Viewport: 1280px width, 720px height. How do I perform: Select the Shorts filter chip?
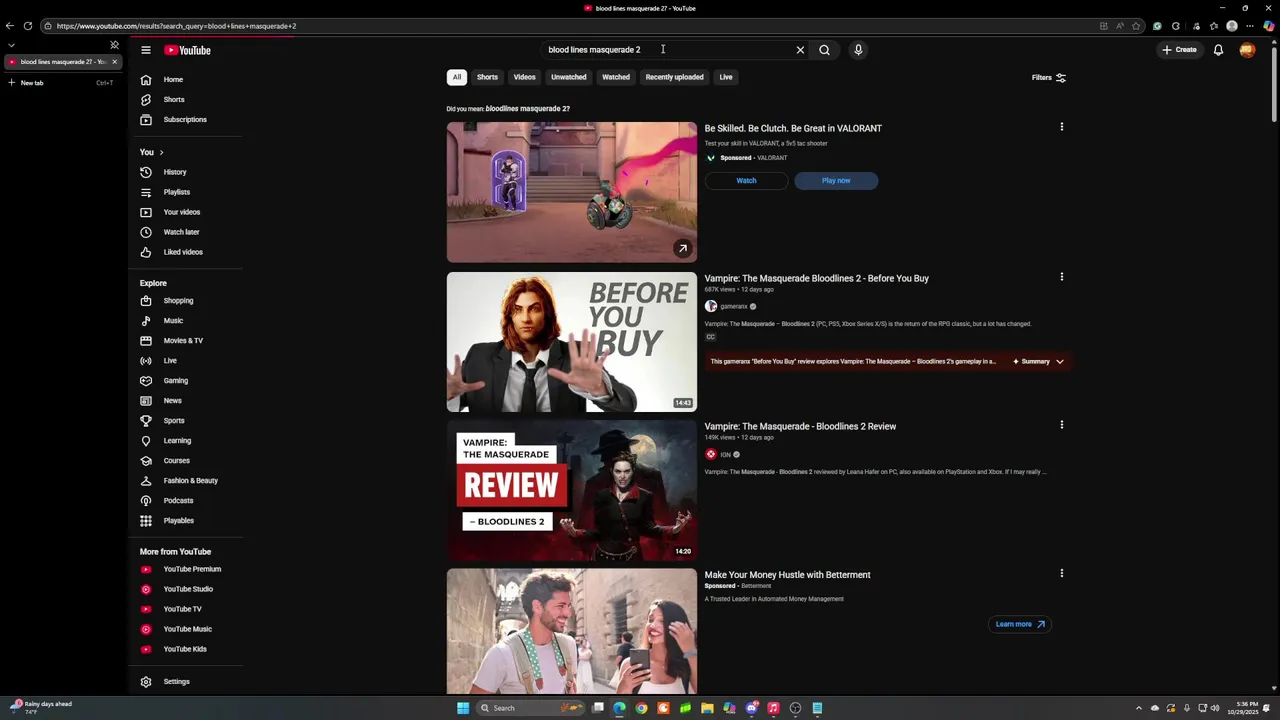coord(487,77)
